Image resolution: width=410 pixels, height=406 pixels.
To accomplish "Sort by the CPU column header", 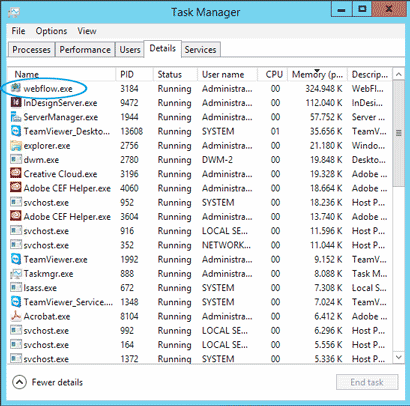I will 273,74.
